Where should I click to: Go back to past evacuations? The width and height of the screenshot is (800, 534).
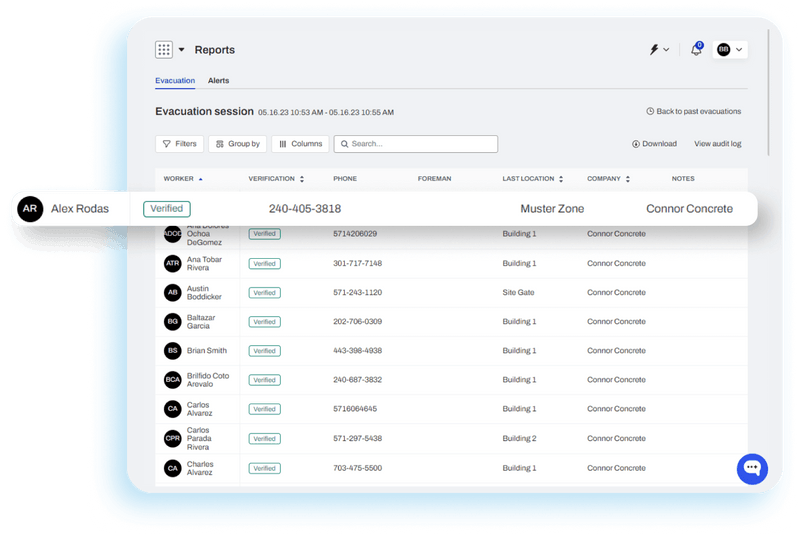tap(693, 111)
